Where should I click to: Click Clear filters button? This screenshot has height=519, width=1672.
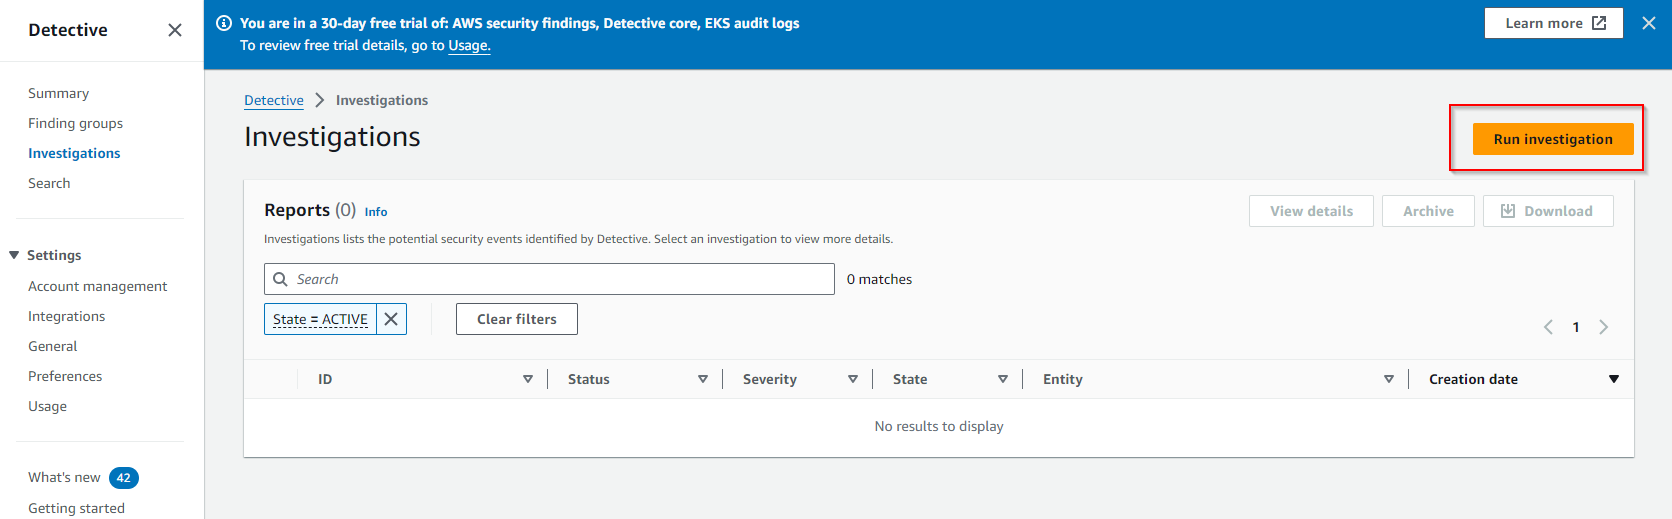(x=516, y=319)
